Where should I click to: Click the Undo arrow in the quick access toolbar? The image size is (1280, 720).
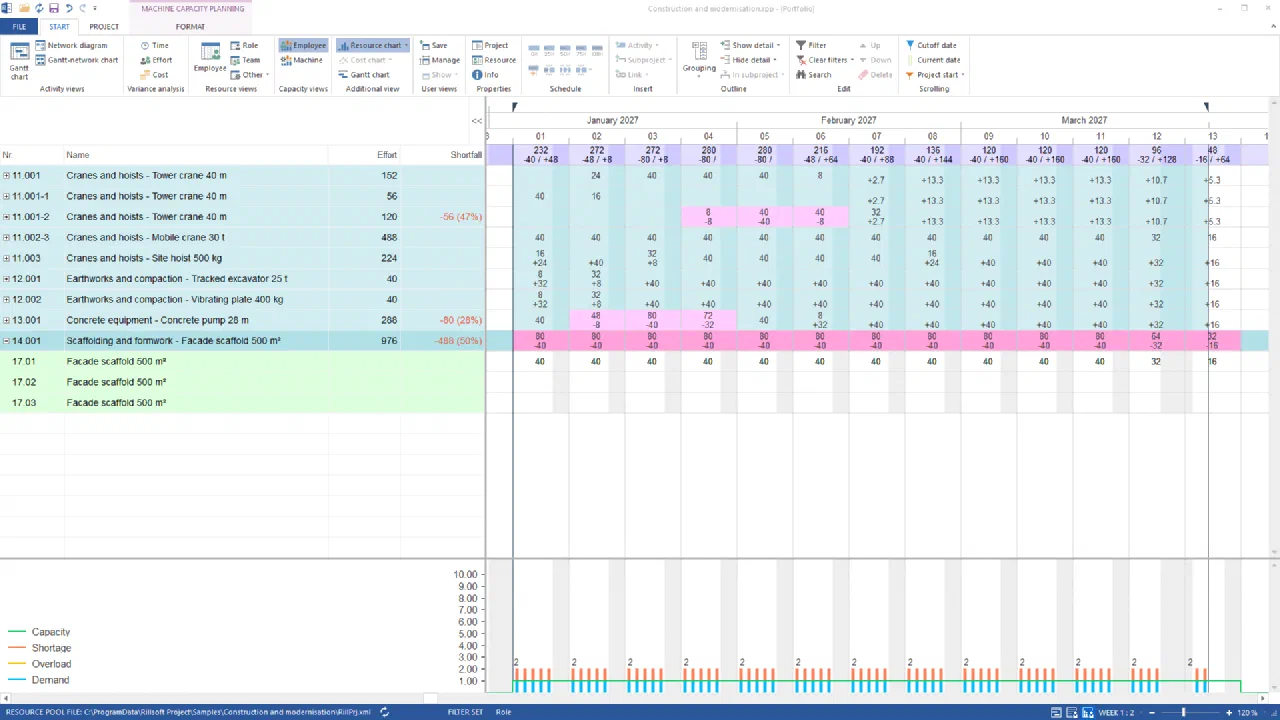68,8
